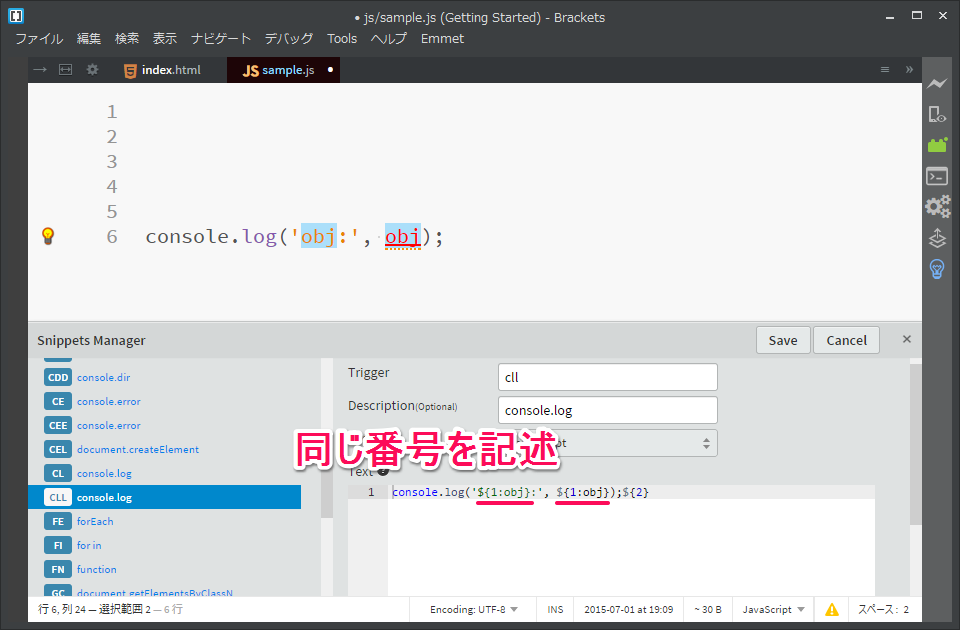This screenshot has height=630, width=960.
Task: Select the FE forEach snippet
Action: click(165, 521)
